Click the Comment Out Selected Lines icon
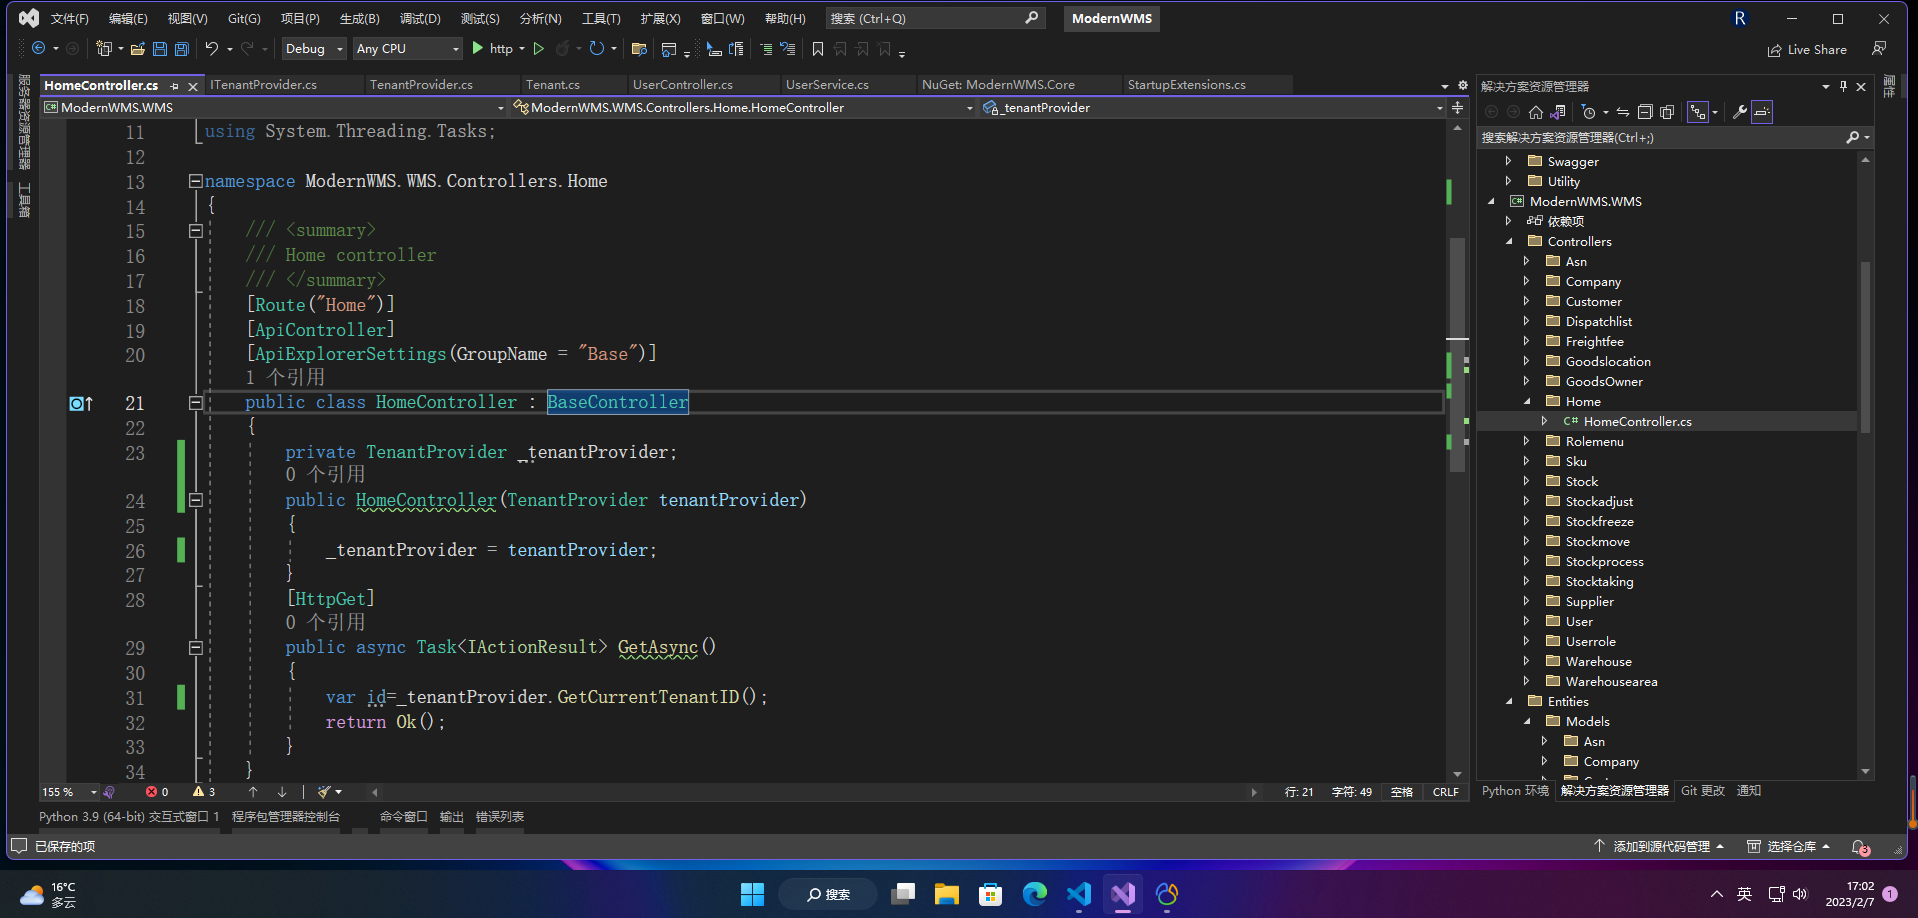 click(766, 49)
